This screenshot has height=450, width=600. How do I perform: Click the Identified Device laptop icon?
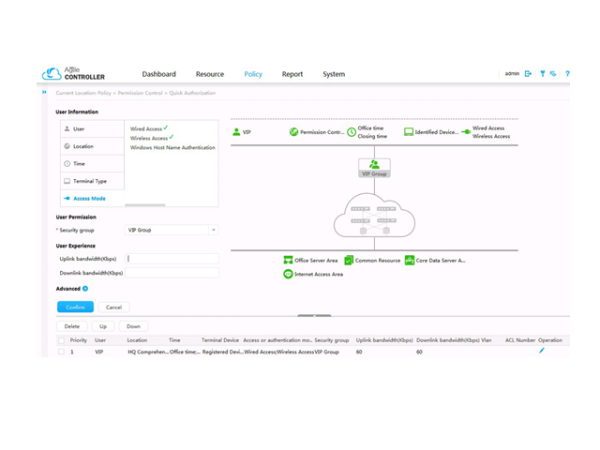click(x=409, y=132)
